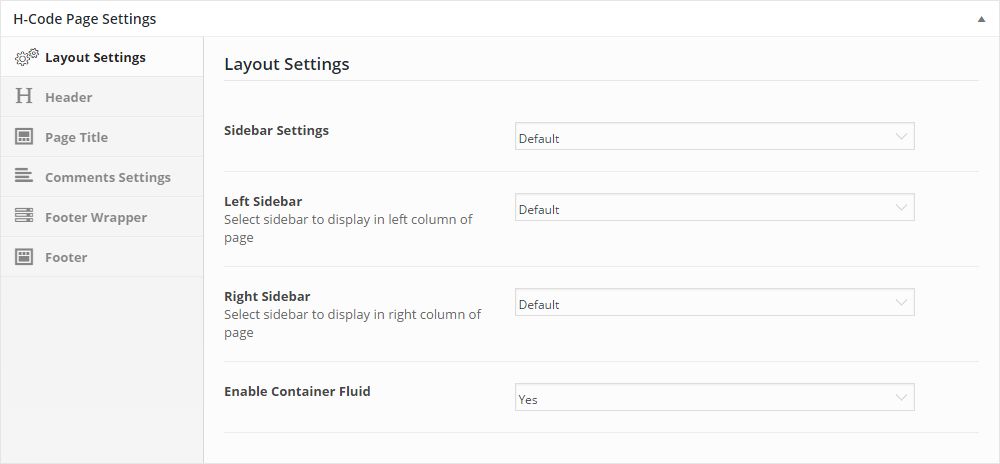Image resolution: width=1000 pixels, height=464 pixels.
Task: Open the Left Sidebar dropdown
Action: pos(714,207)
